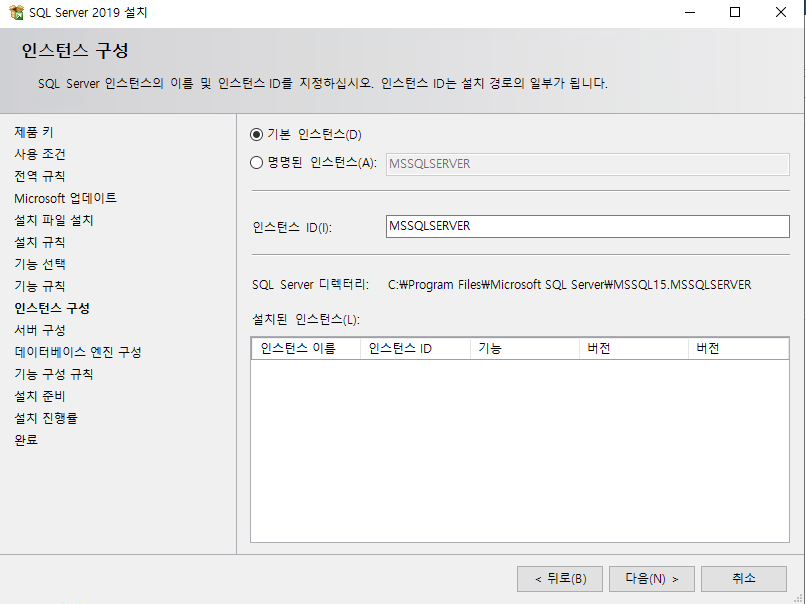The image size is (806, 604).
Task: Select the Microsoft 업데이트 step in sidebar
Action: pyautogui.click(x=65, y=198)
